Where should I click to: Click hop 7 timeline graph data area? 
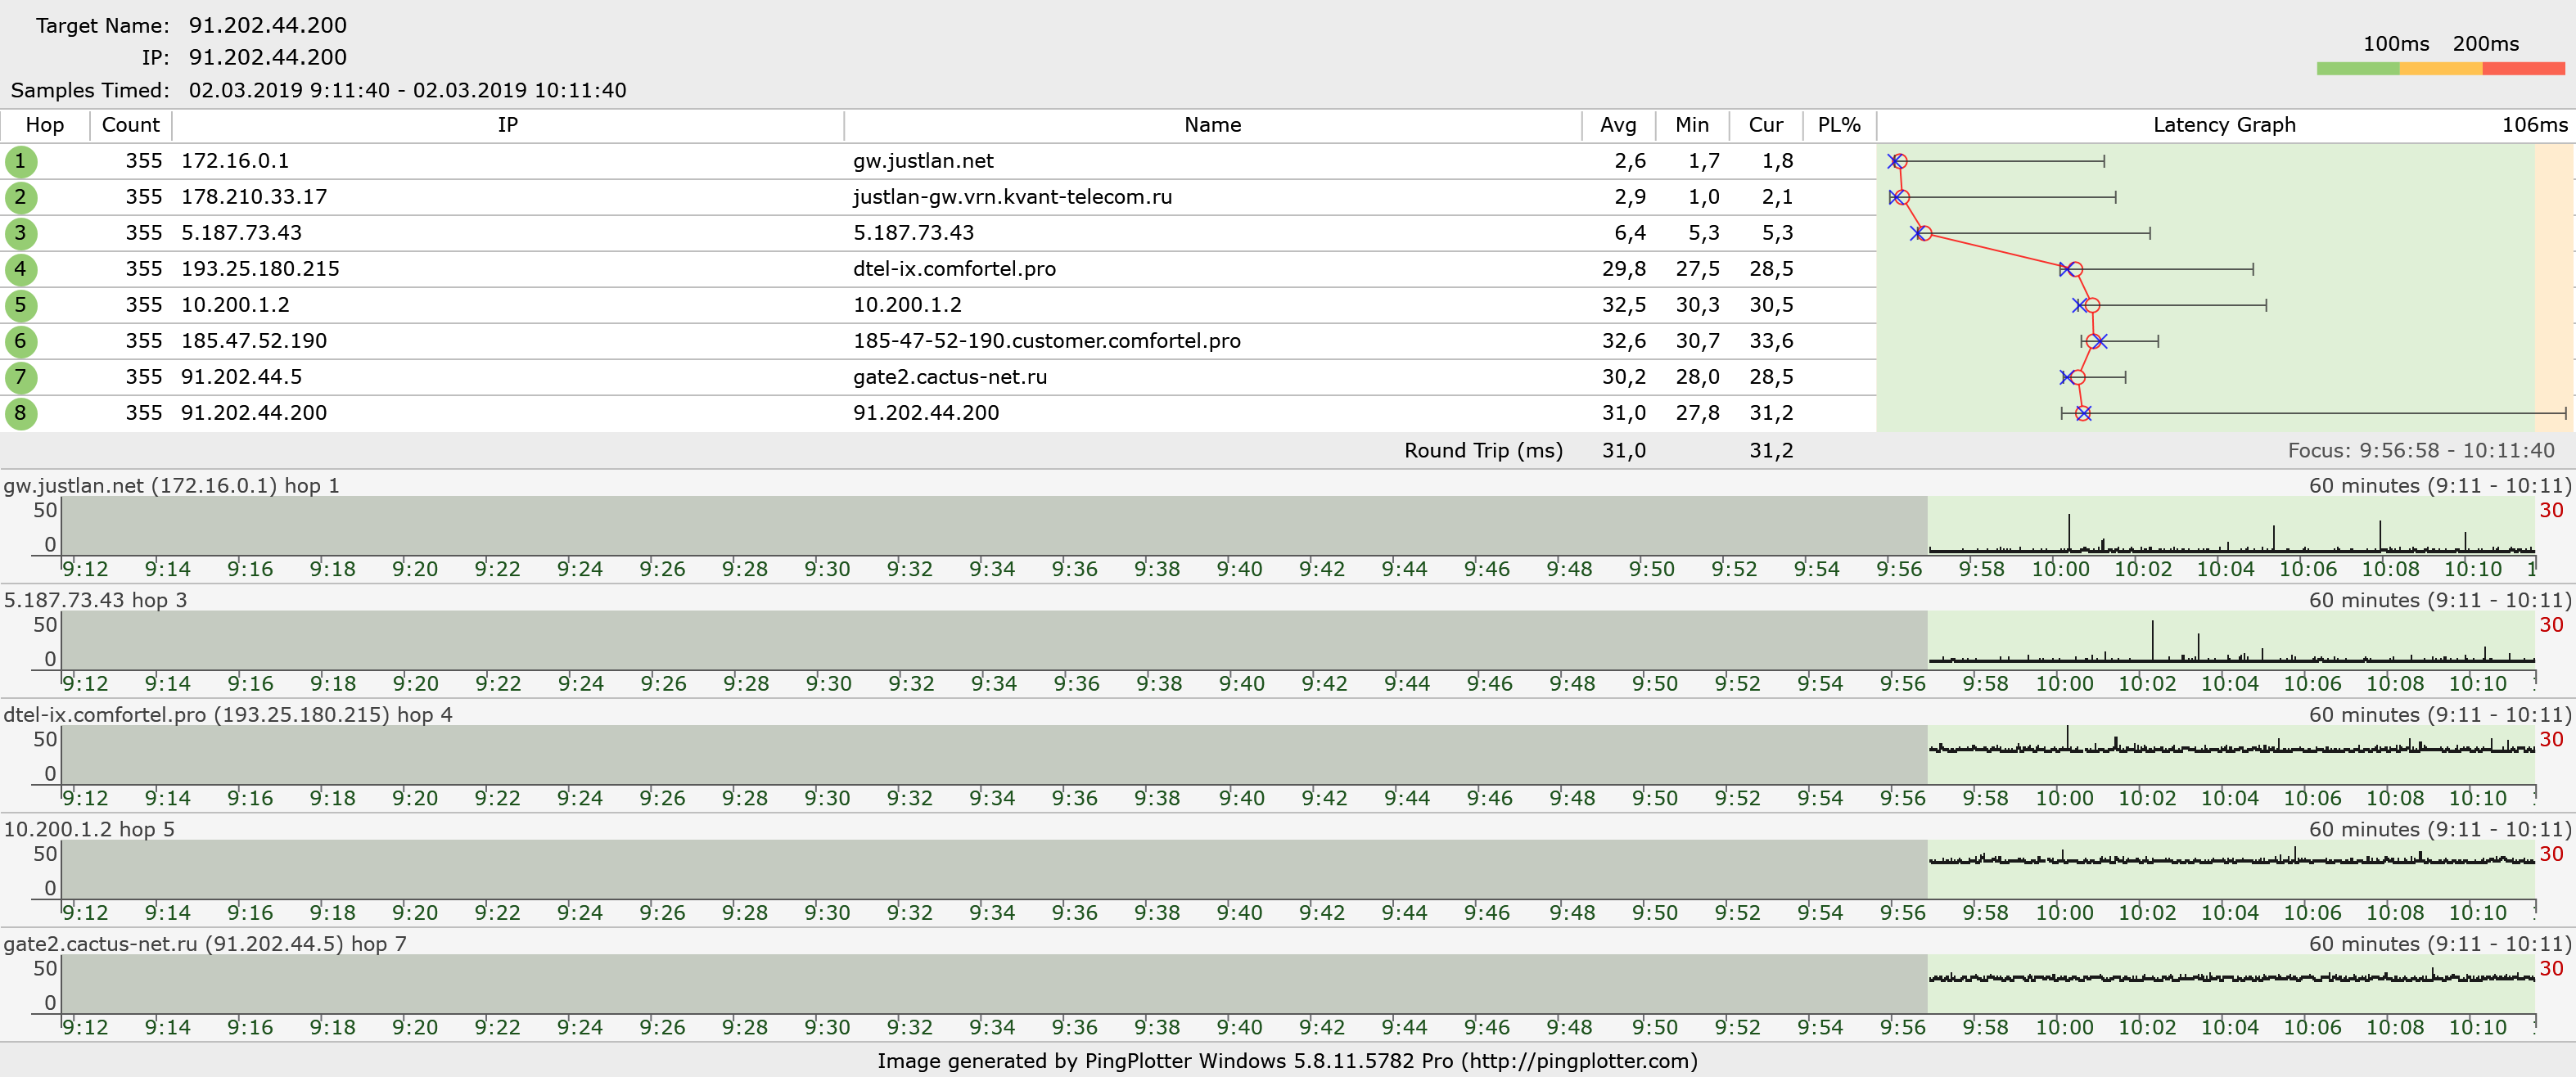point(2231,984)
